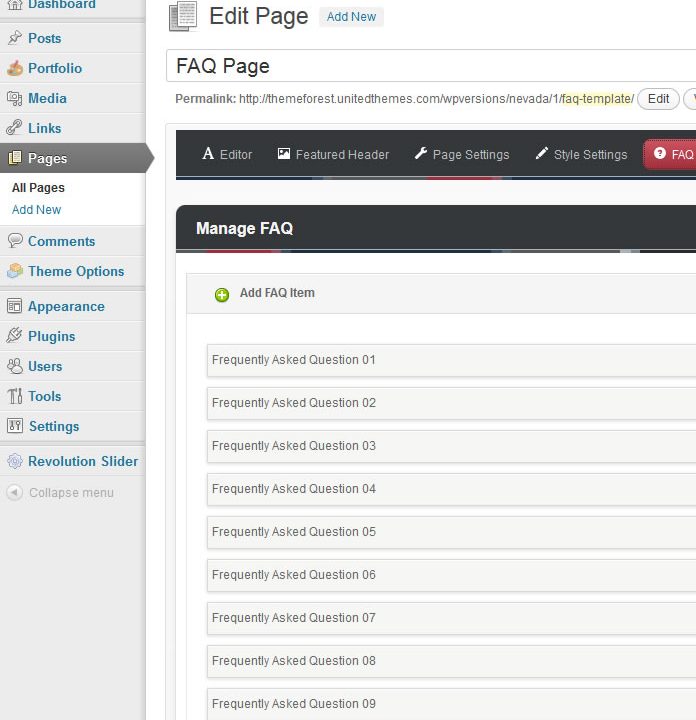This screenshot has height=720, width=696.
Task: Click the Plugins plug icon
Action: [x=14, y=336]
